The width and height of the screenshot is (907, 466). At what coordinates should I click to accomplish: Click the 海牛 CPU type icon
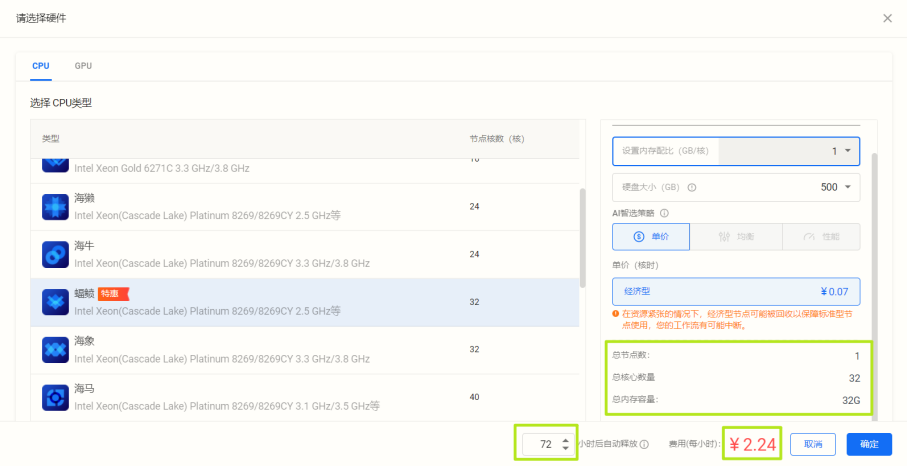56,254
